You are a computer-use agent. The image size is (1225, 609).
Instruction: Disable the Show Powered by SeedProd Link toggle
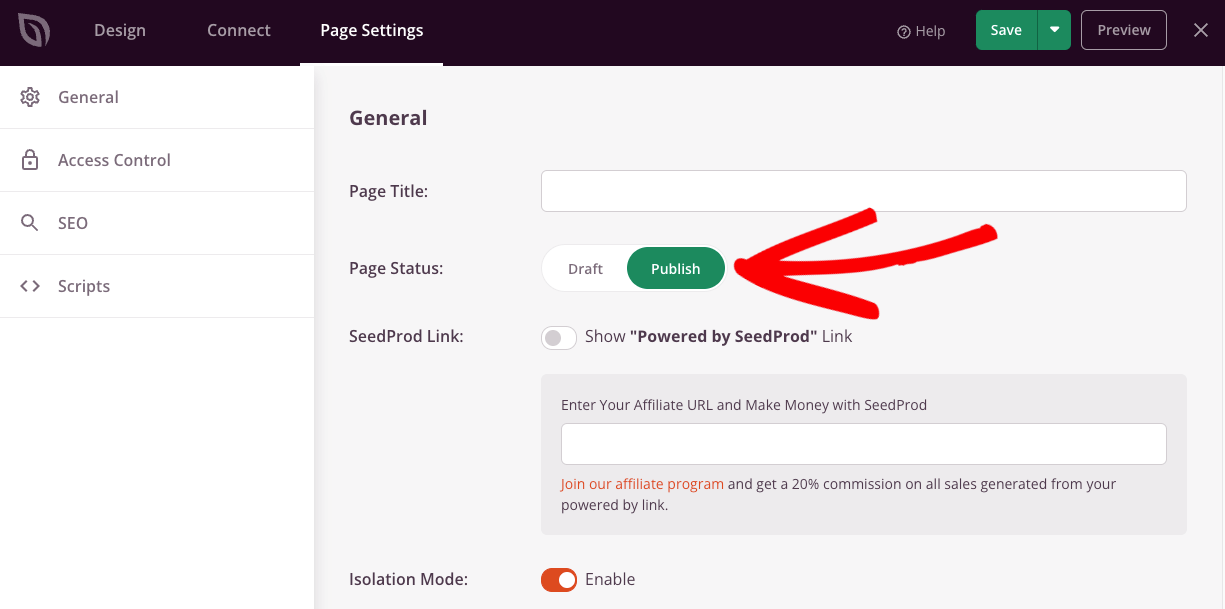click(x=558, y=337)
